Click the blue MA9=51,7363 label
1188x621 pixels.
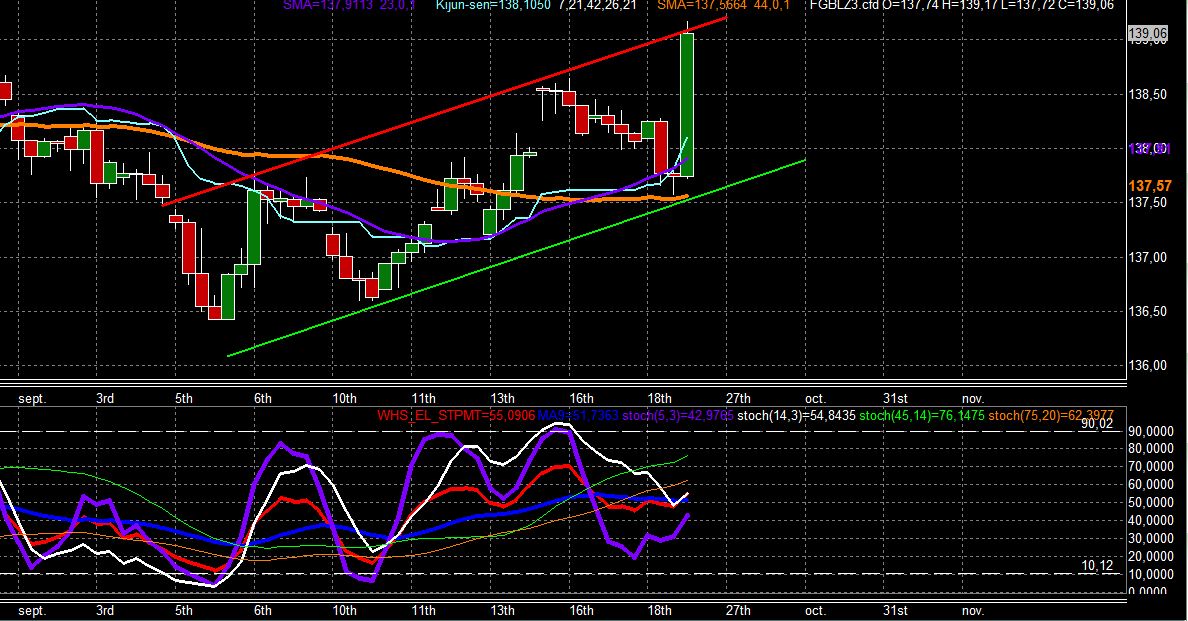point(578,415)
